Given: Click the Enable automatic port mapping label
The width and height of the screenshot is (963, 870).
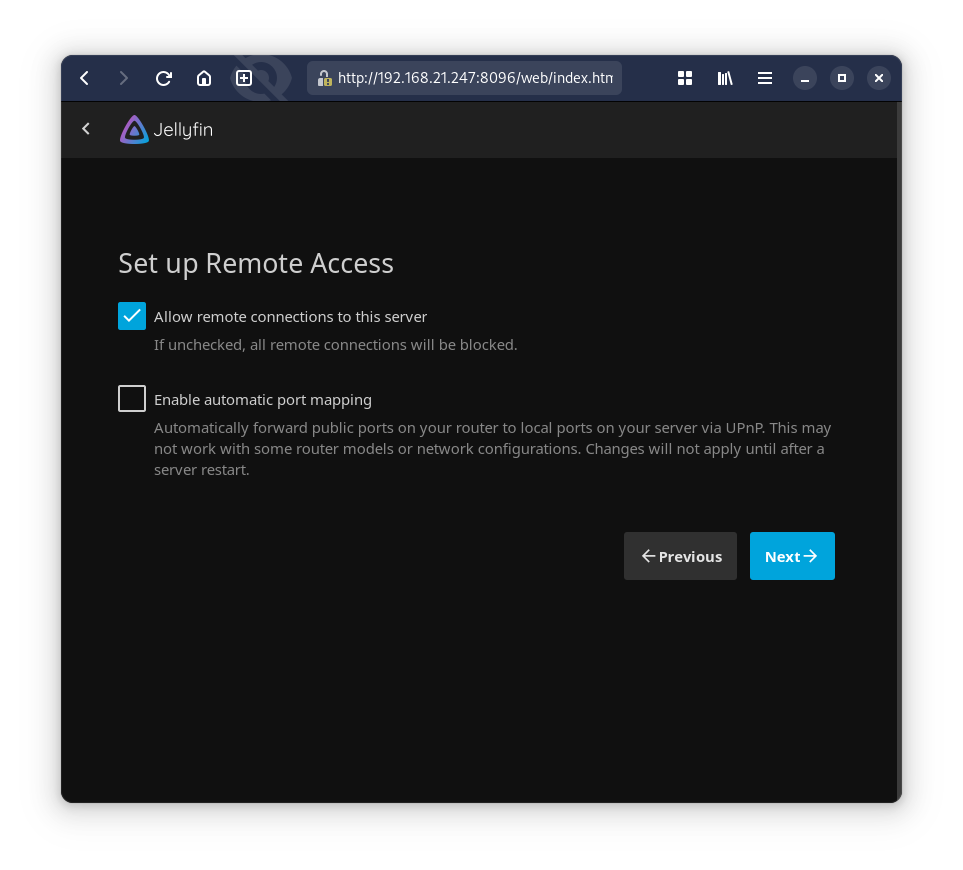Looking at the screenshot, I should coord(263,400).
